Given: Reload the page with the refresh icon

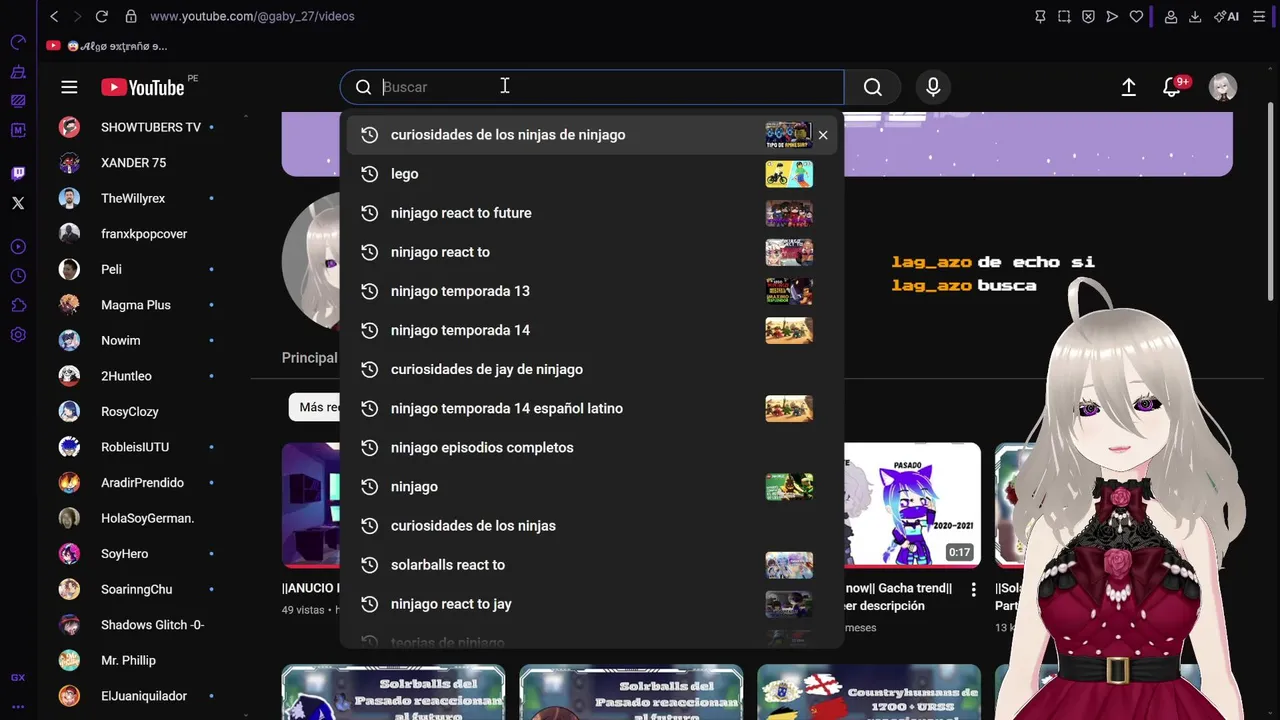Looking at the screenshot, I should (x=101, y=16).
